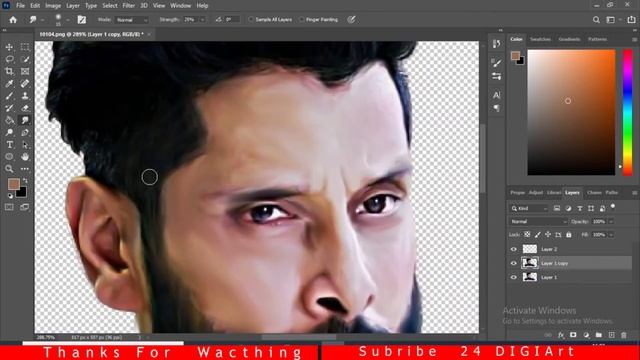Open the search magnifier in top right
This screenshot has width=640, height=360.
pos(596,20)
